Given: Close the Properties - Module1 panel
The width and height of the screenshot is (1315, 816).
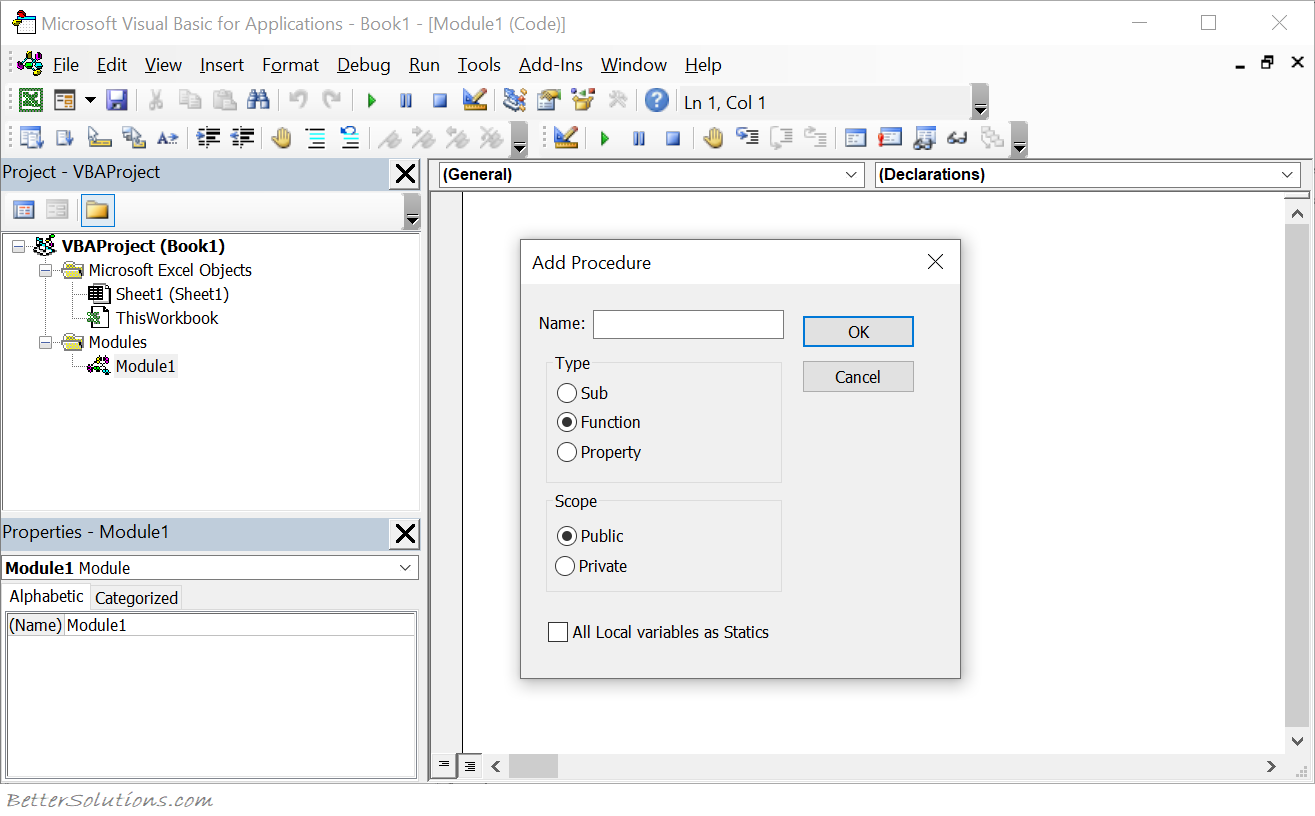Looking at the screenshot, I should click(x=405, y=534).
